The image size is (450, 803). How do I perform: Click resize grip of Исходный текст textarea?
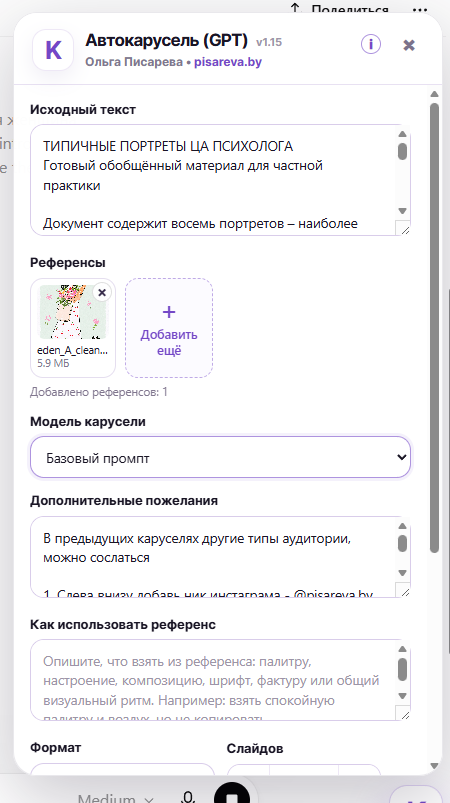click(405, 230)
